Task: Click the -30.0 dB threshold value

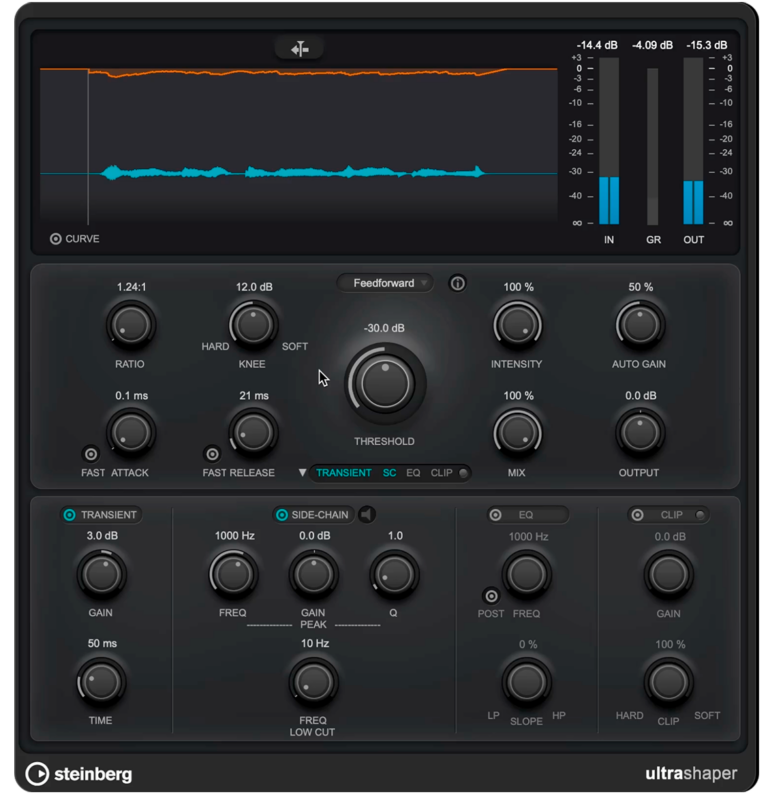Action: pyautogui.click(x=384, y=328)
